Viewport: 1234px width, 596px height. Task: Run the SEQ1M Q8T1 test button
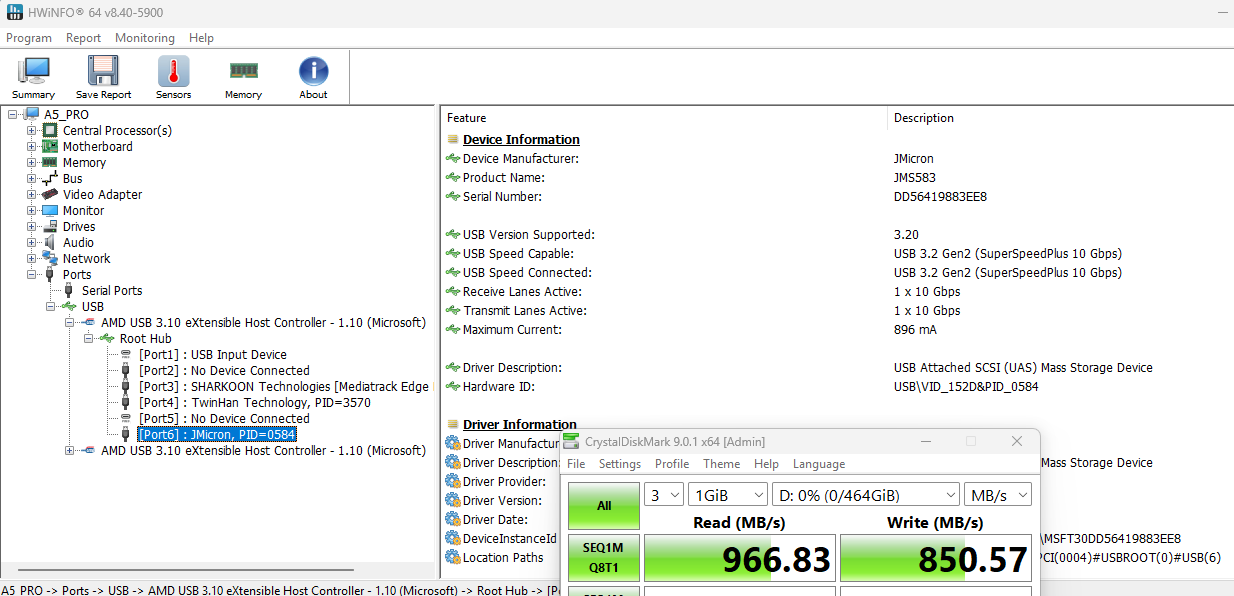pos(604,557)
